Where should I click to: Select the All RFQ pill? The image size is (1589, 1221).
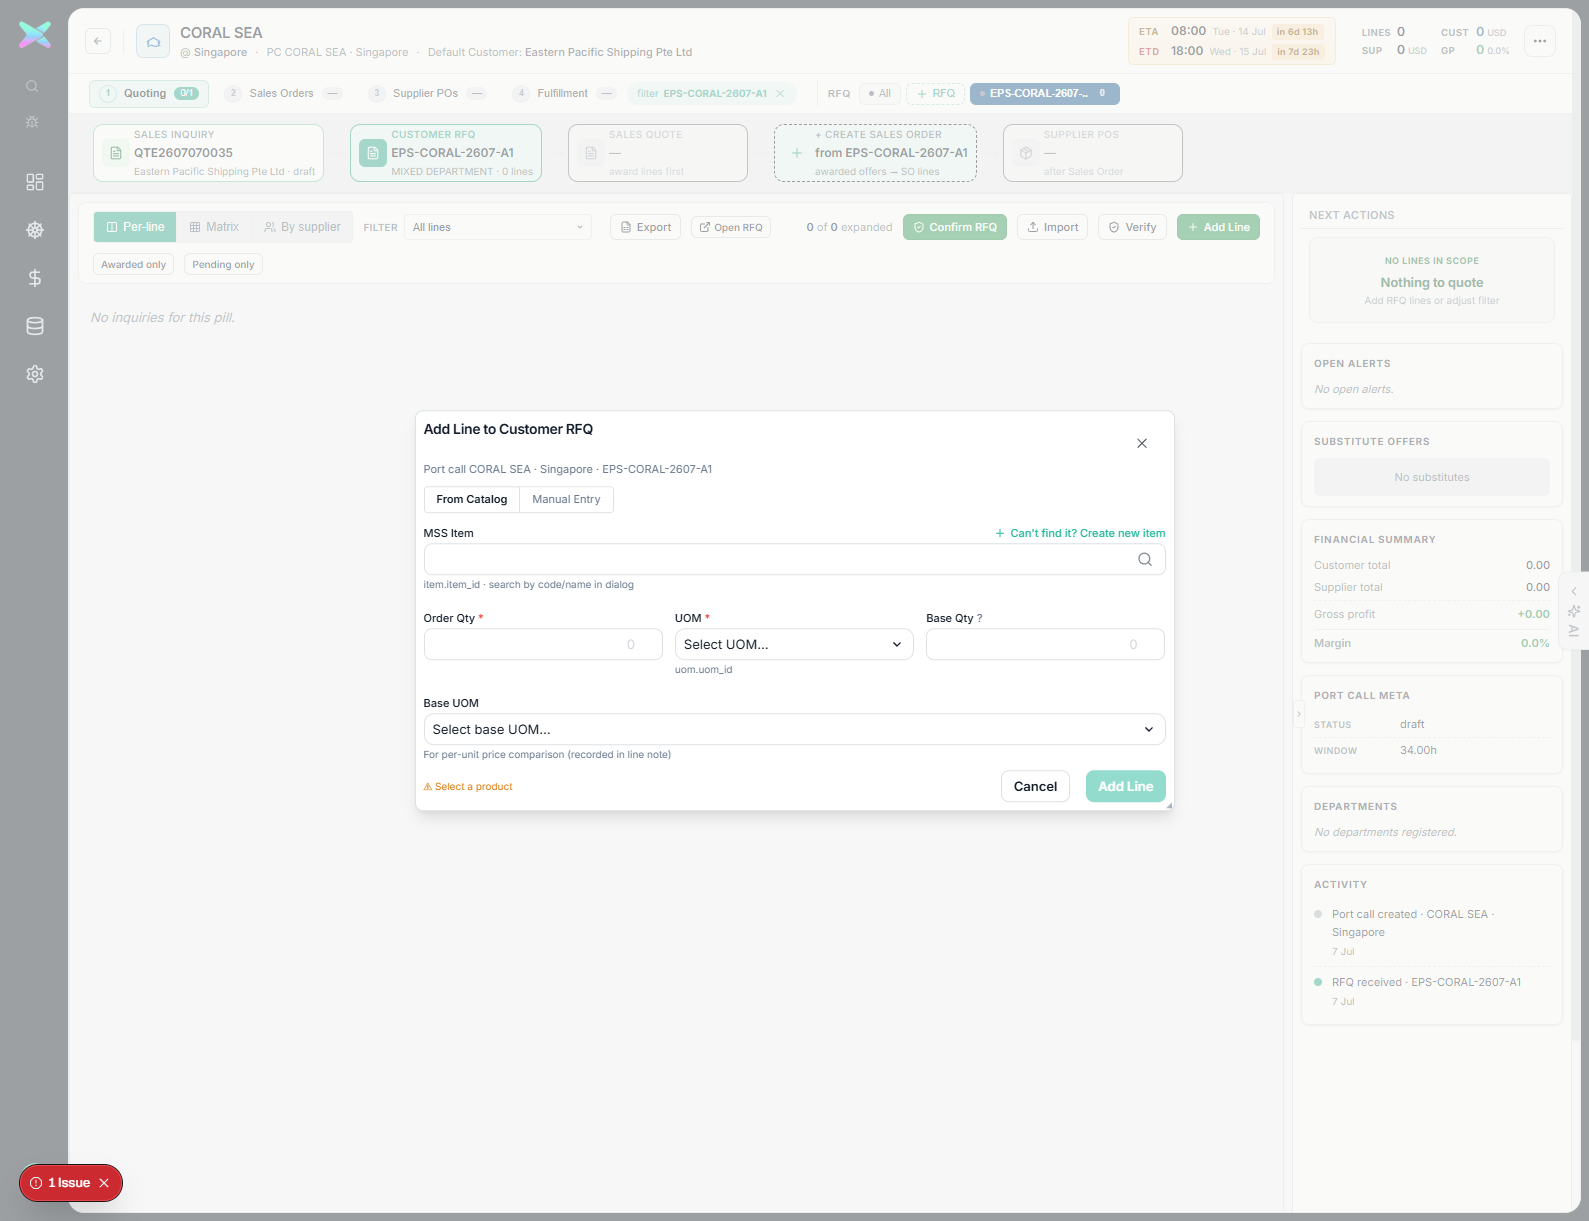(880, 94)
